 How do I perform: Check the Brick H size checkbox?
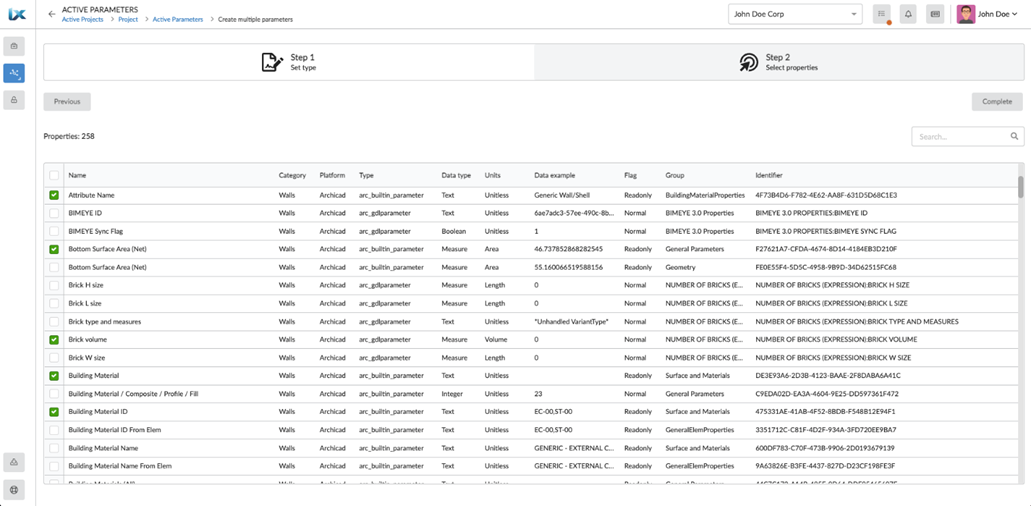pos(54,285)
